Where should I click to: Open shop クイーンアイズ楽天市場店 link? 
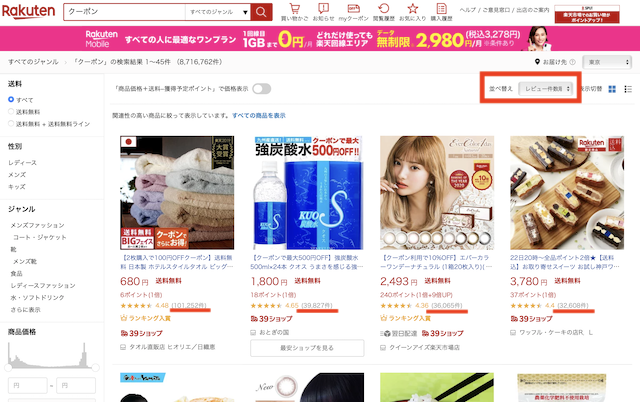click(424, 347)
